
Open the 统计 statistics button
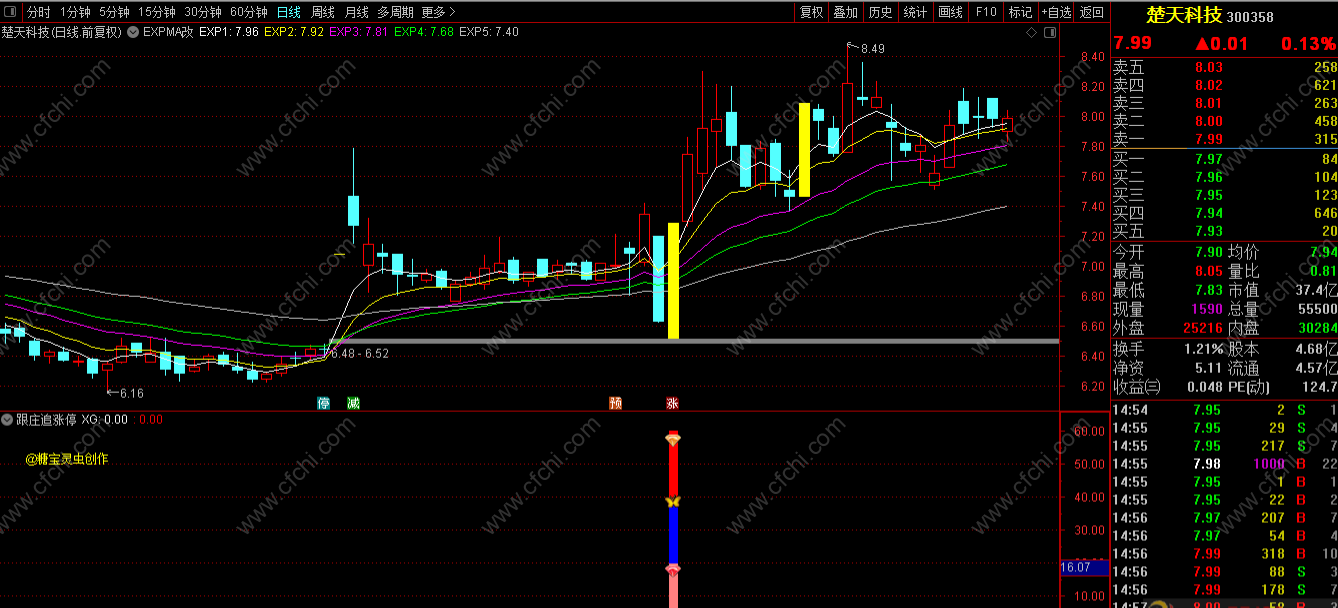pyautogui.click(x=915, y=12)
